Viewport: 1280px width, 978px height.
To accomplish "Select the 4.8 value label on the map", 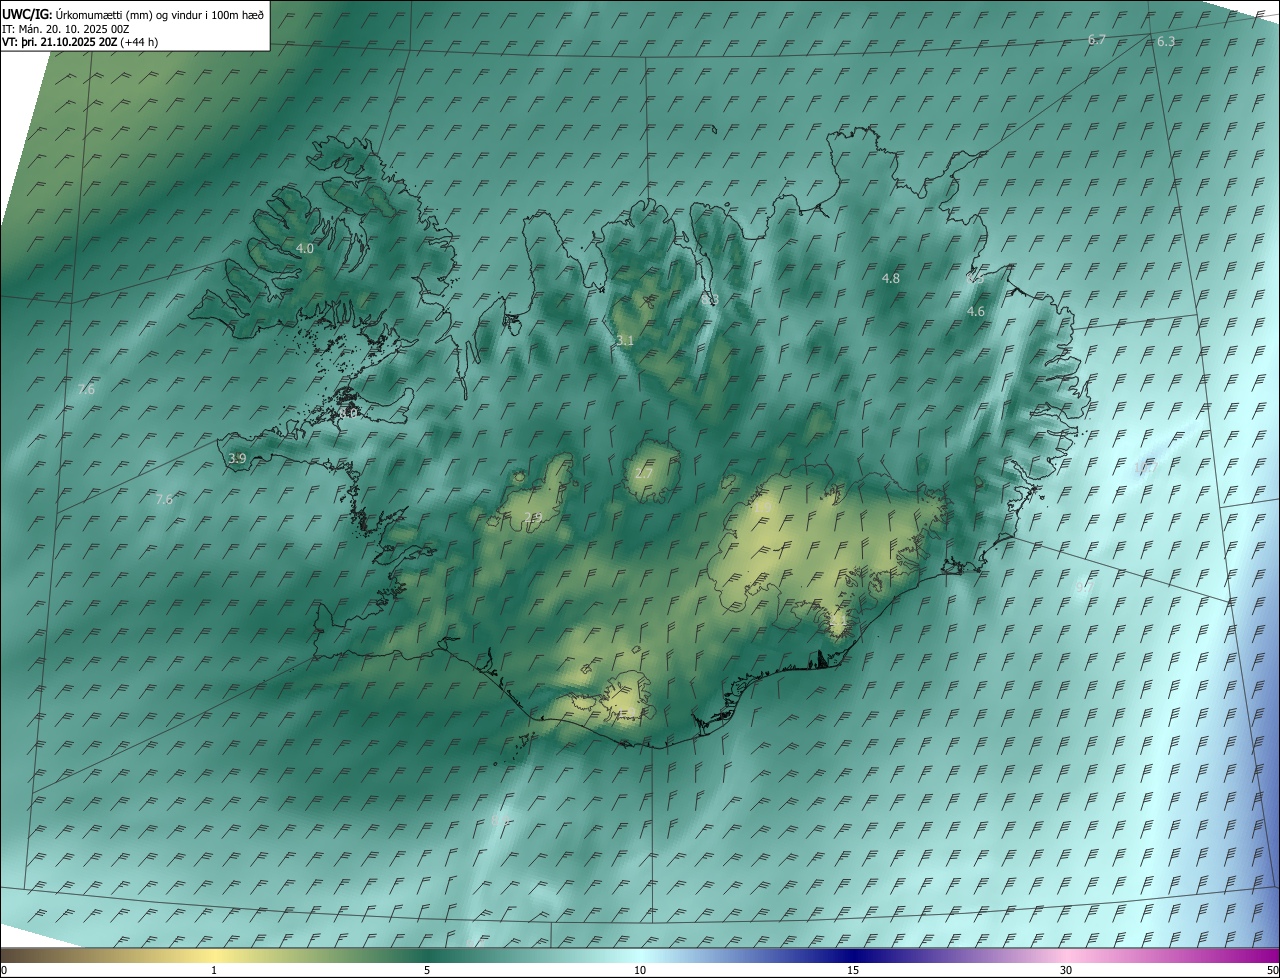I will 890,279.
